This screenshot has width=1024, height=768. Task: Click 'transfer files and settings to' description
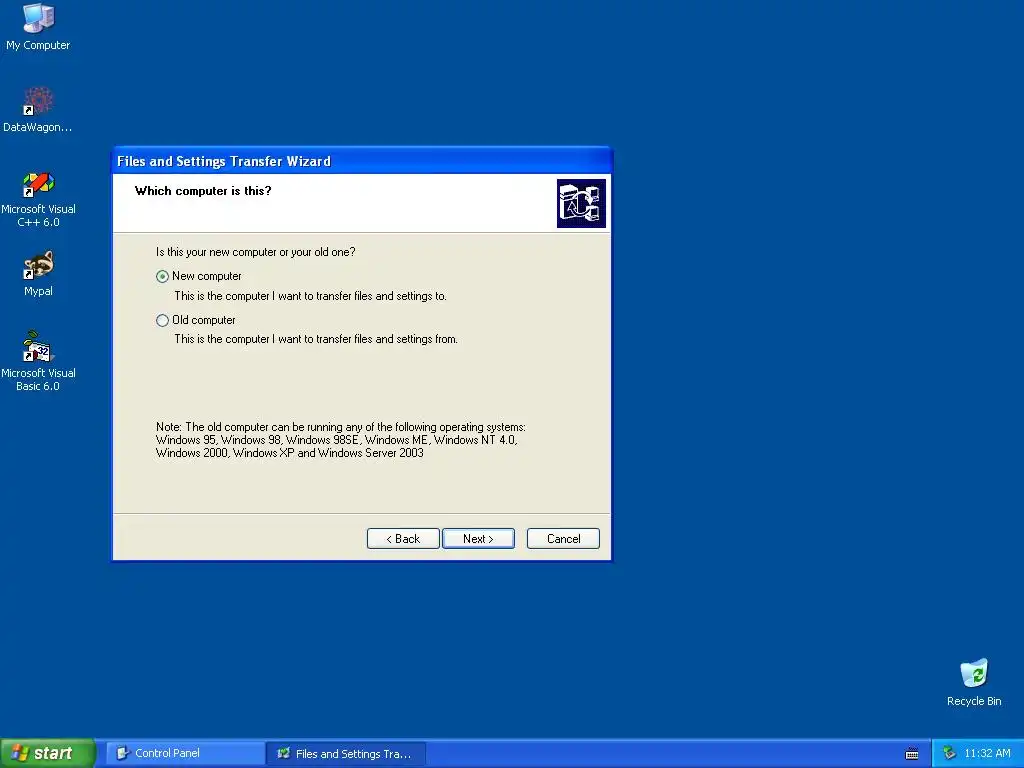pos(310,296)
